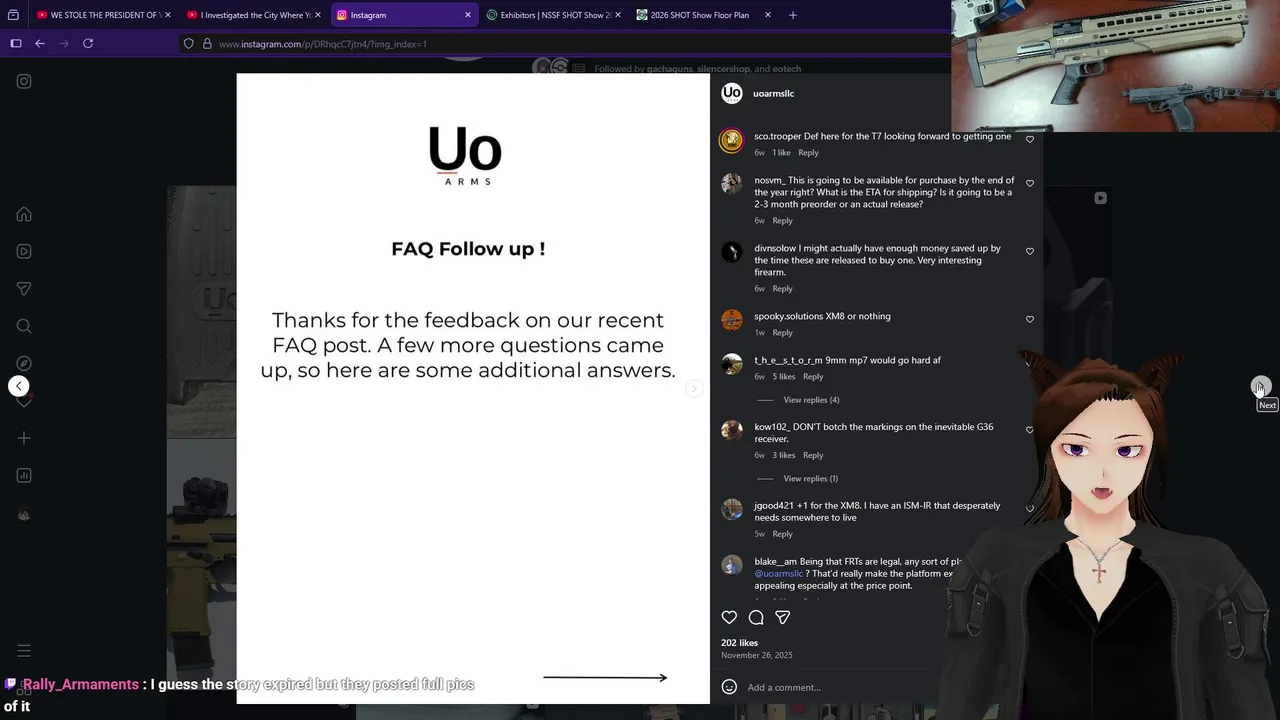Image resolution: width=1280 pixels, height=720 pixels.
Task: Share the post via paper plane icon
Action: click(x=783, y=618)
